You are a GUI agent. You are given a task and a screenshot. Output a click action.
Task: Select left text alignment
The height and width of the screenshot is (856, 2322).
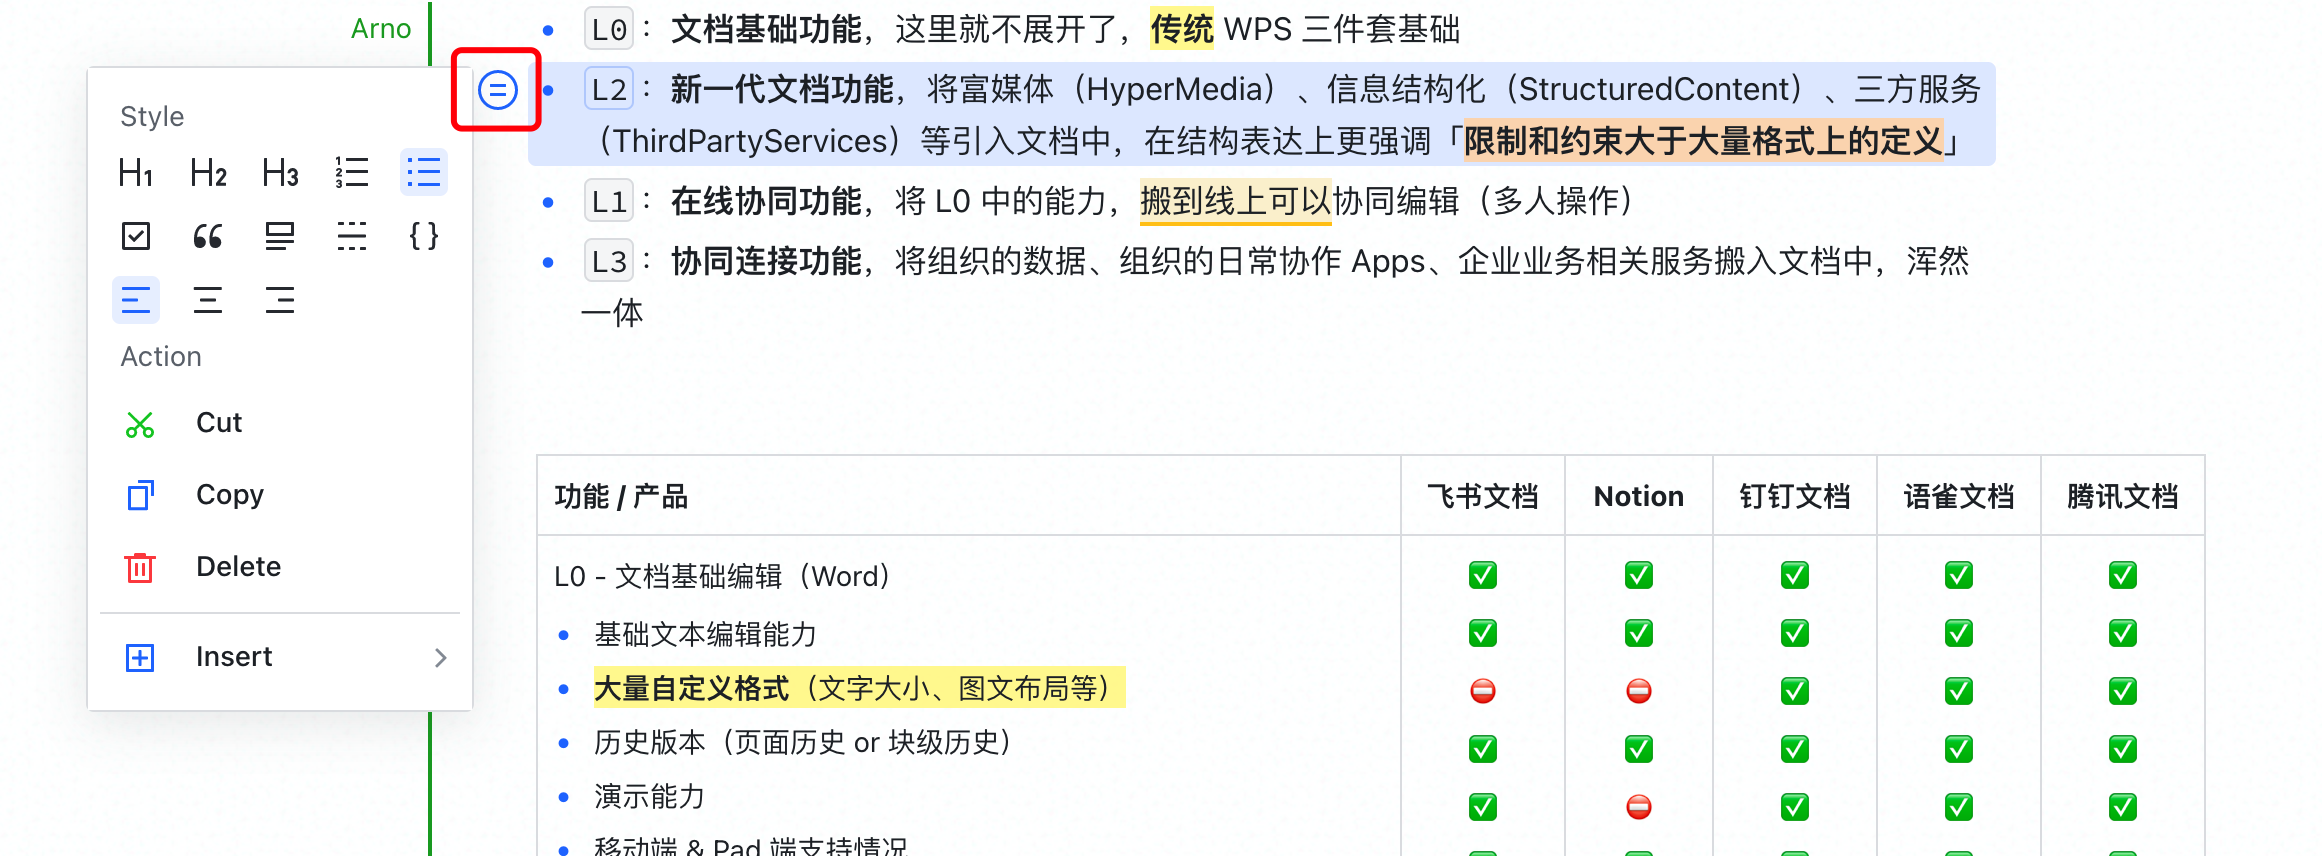point(136,300)
